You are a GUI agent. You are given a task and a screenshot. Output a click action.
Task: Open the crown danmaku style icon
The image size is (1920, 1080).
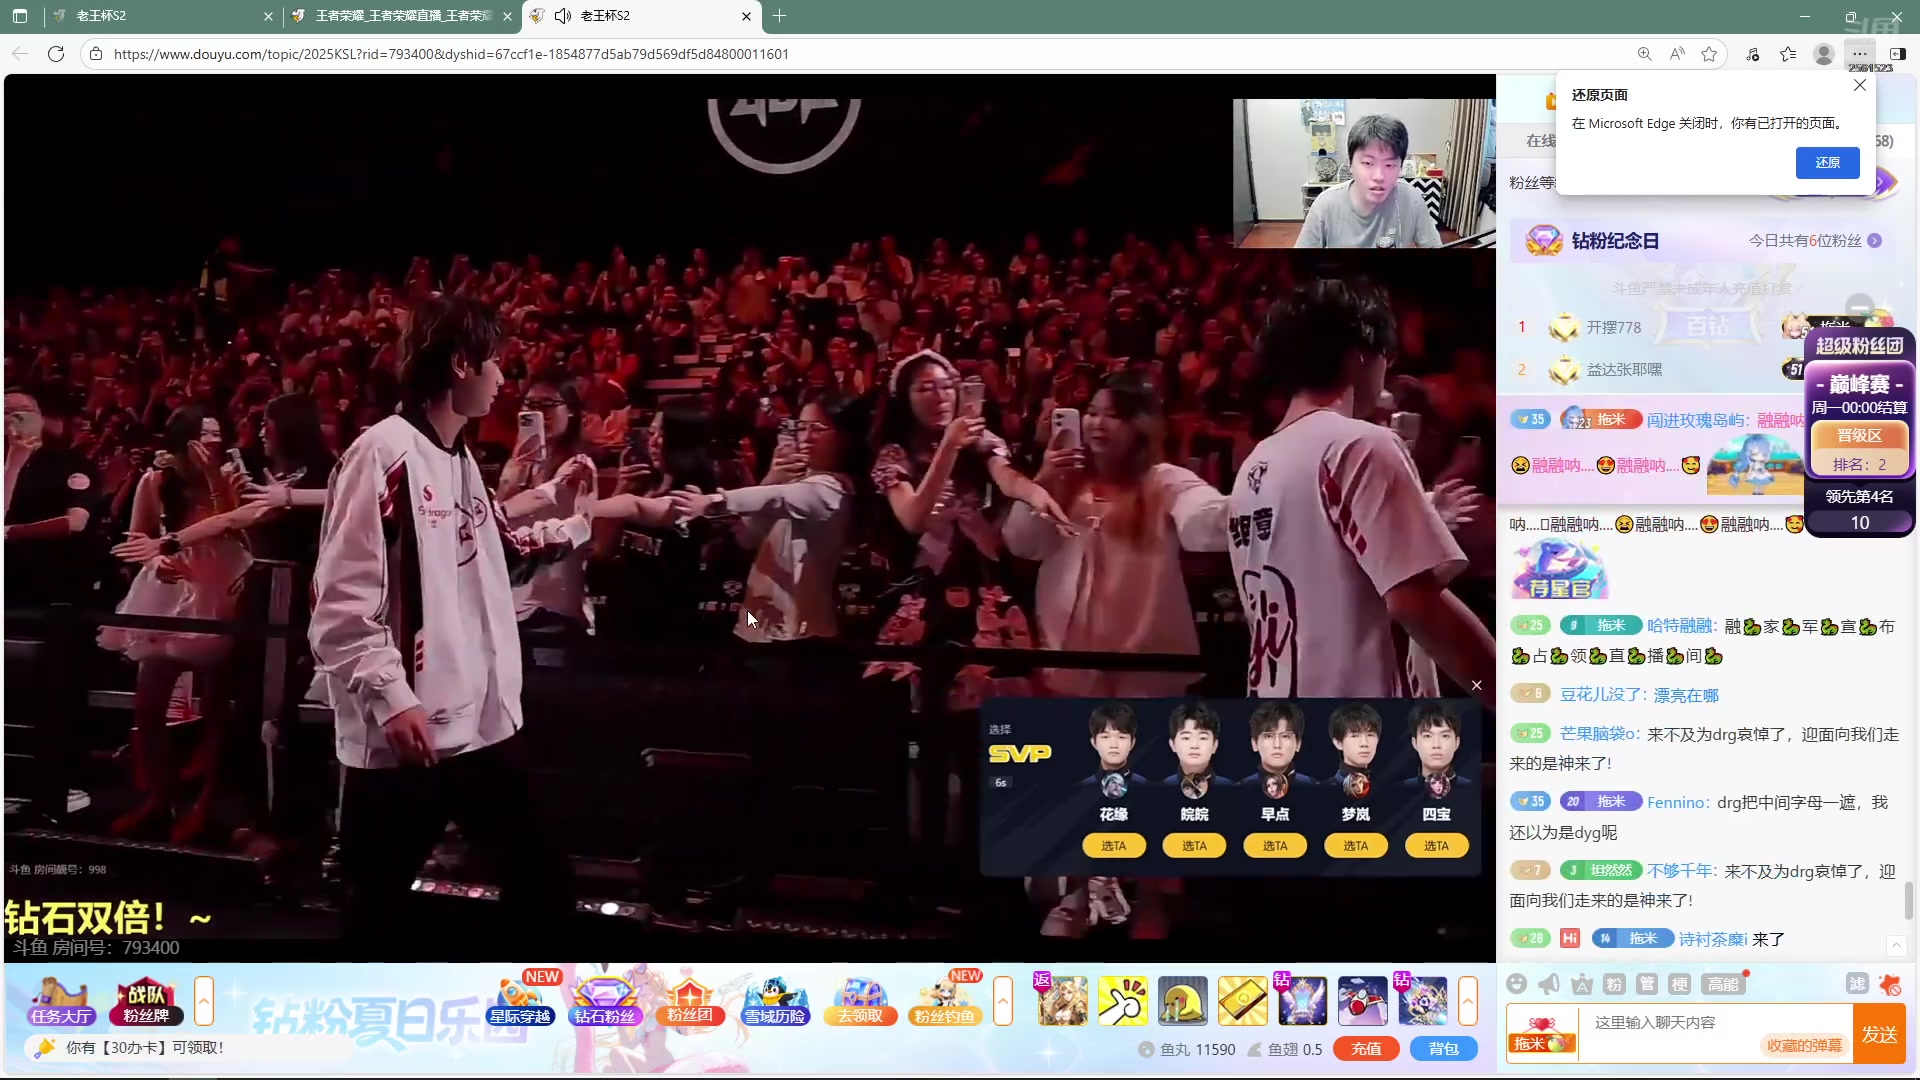point(1582,984)
